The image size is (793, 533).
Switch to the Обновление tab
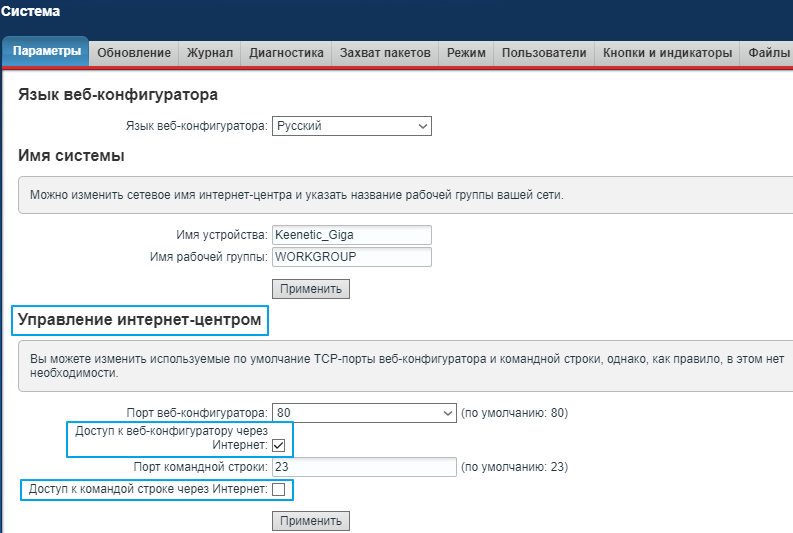(x=134, y=53)
